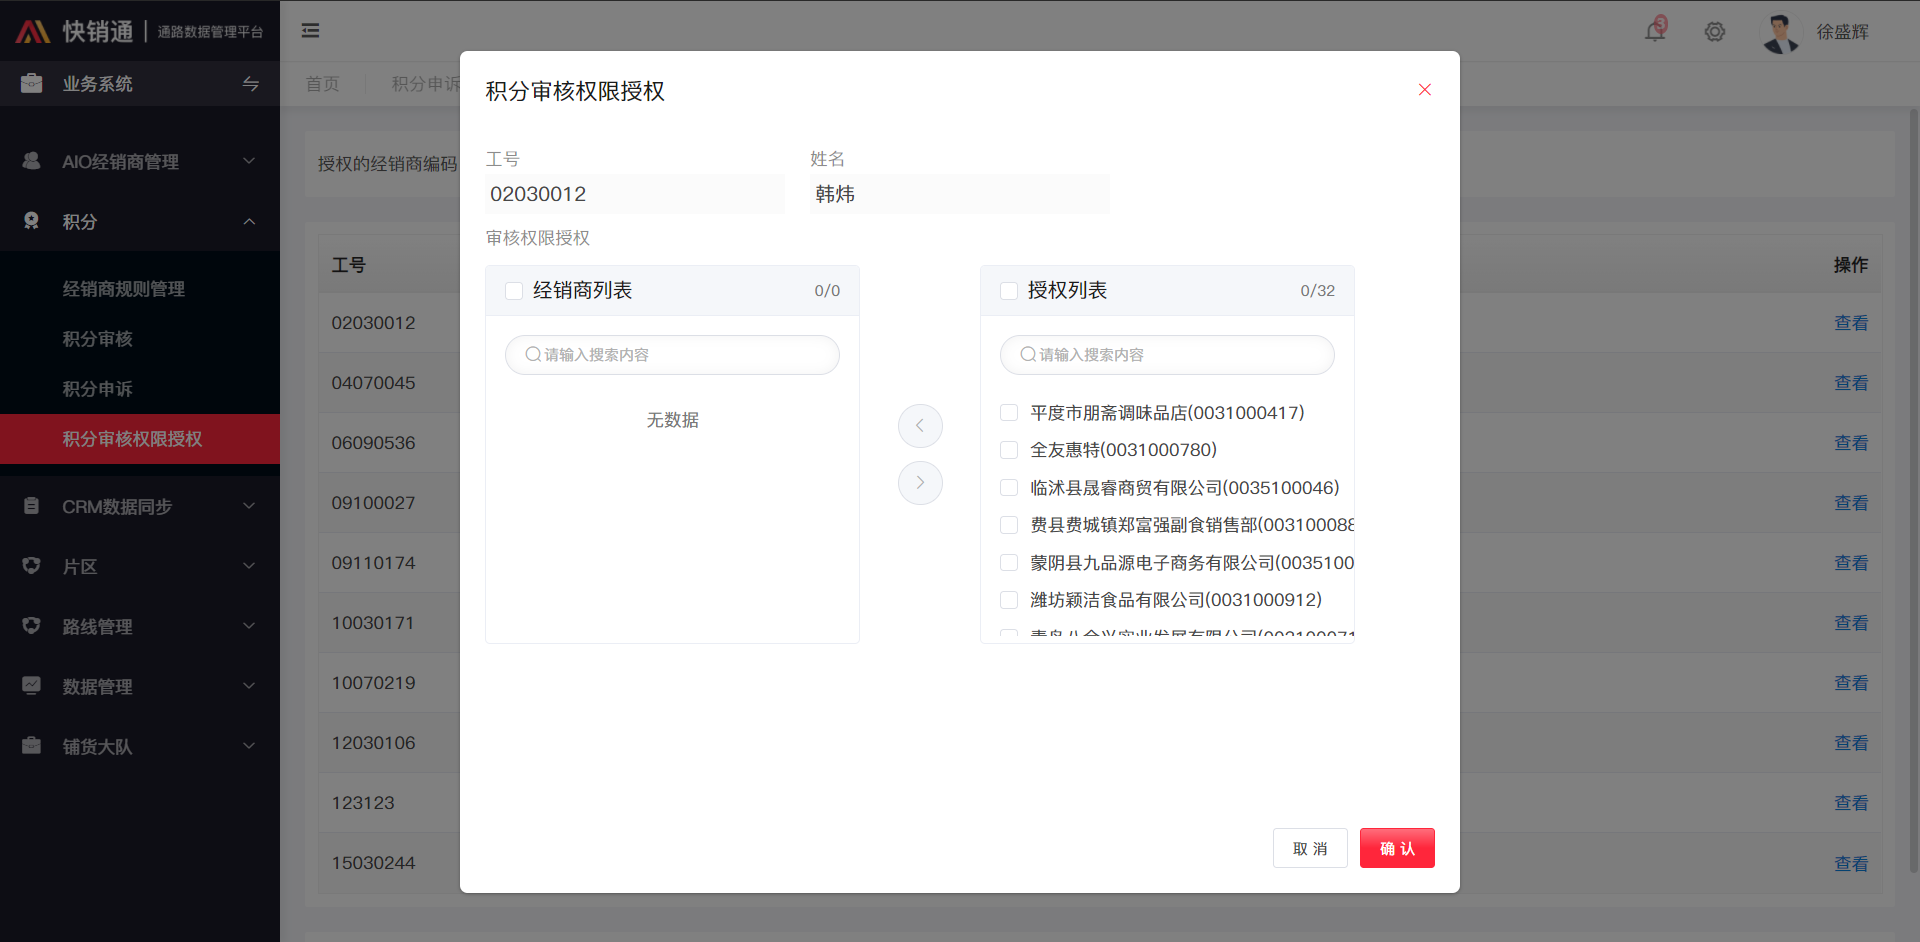This screenshot has height=942, width=1920.
Task: Check 费县费城镇郑富强副食销售部 item
Action: (x=1009, y=525)
